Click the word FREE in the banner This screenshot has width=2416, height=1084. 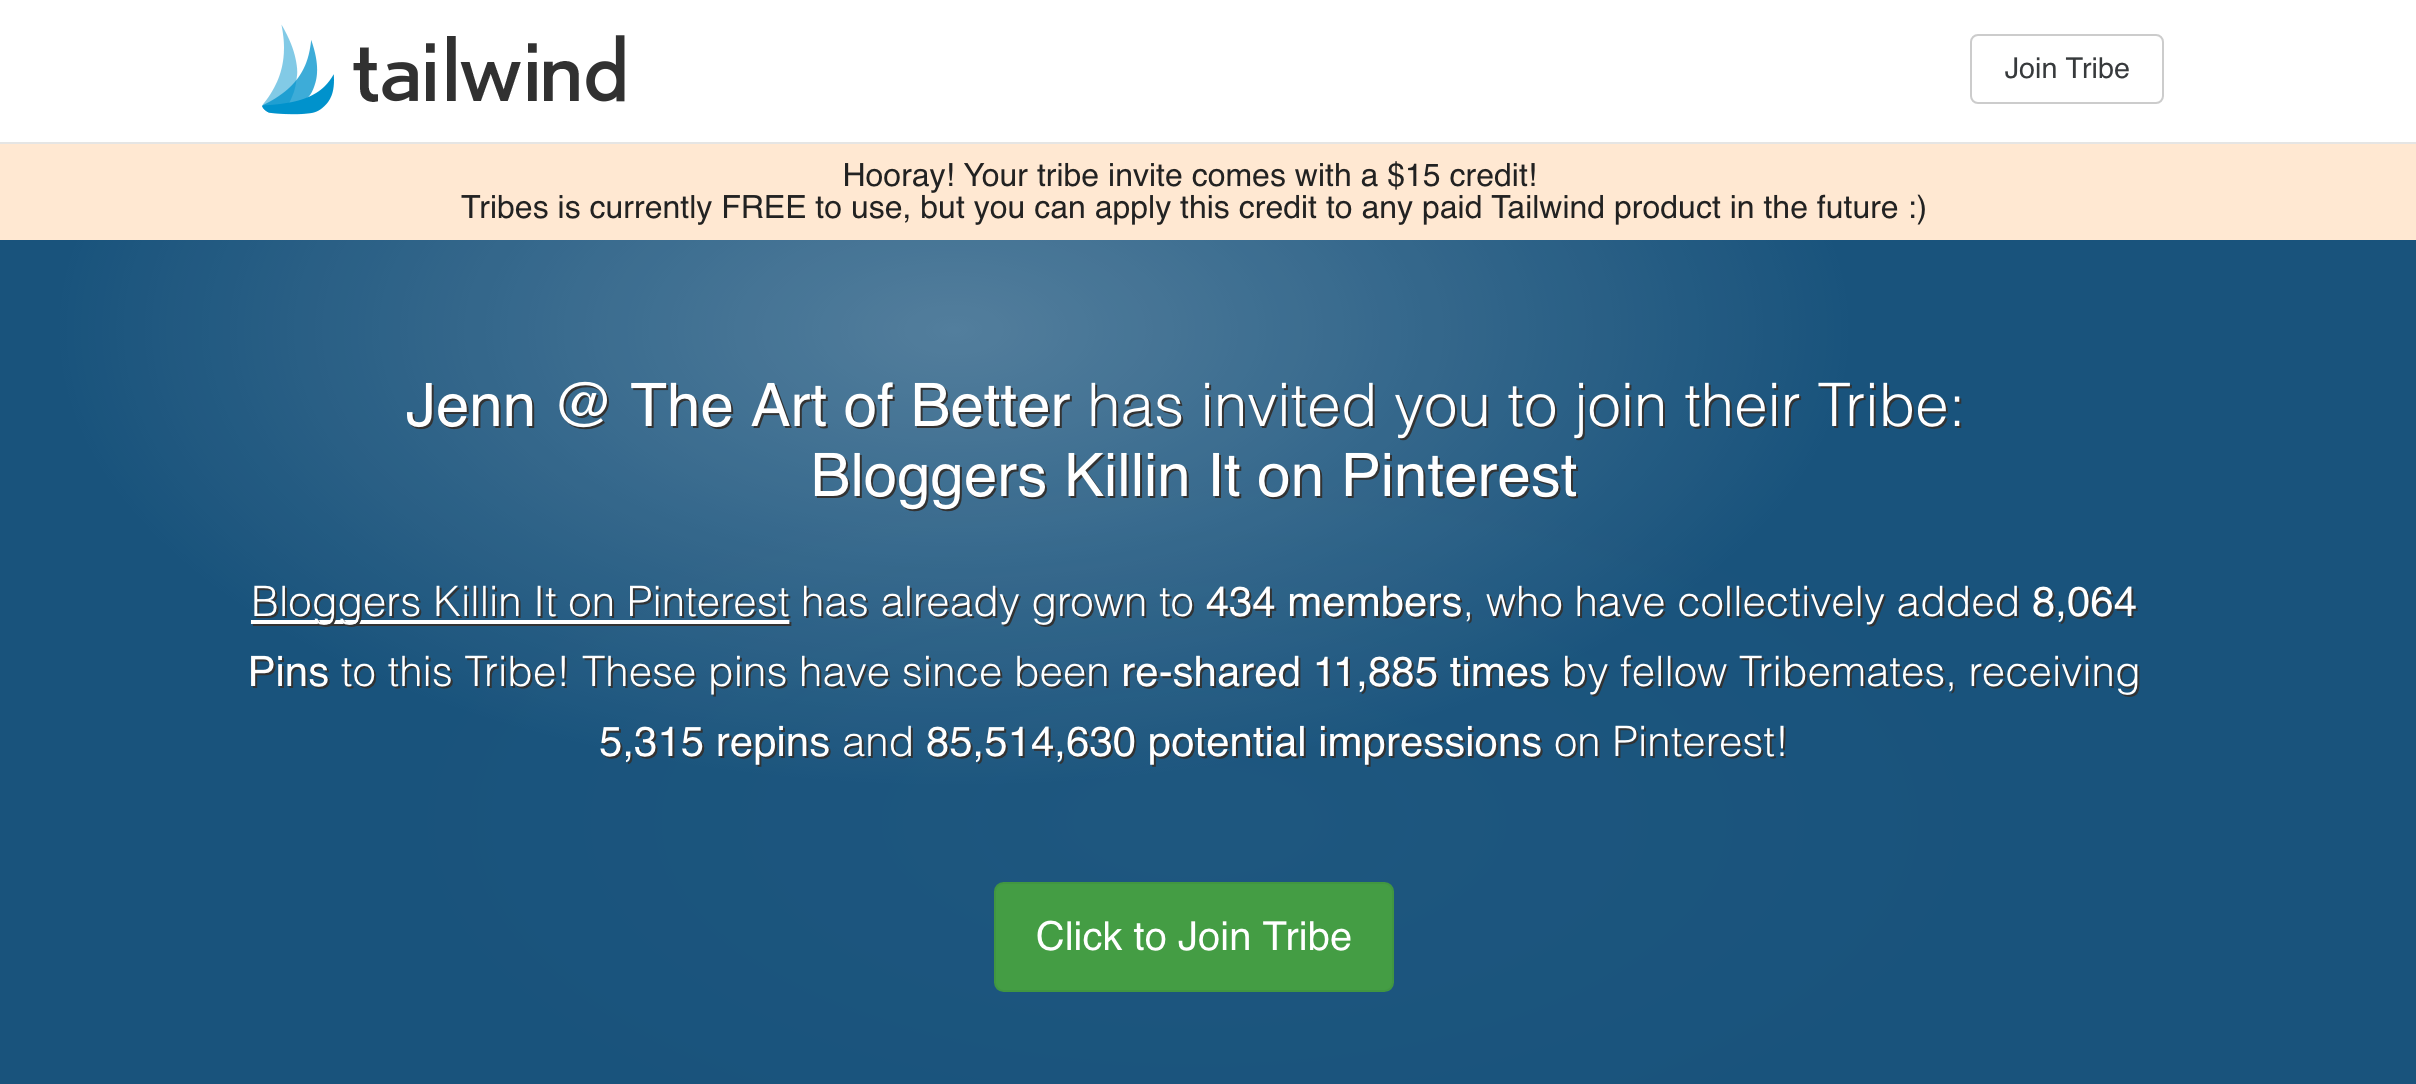pyautogui.click(x=763, y=208)
